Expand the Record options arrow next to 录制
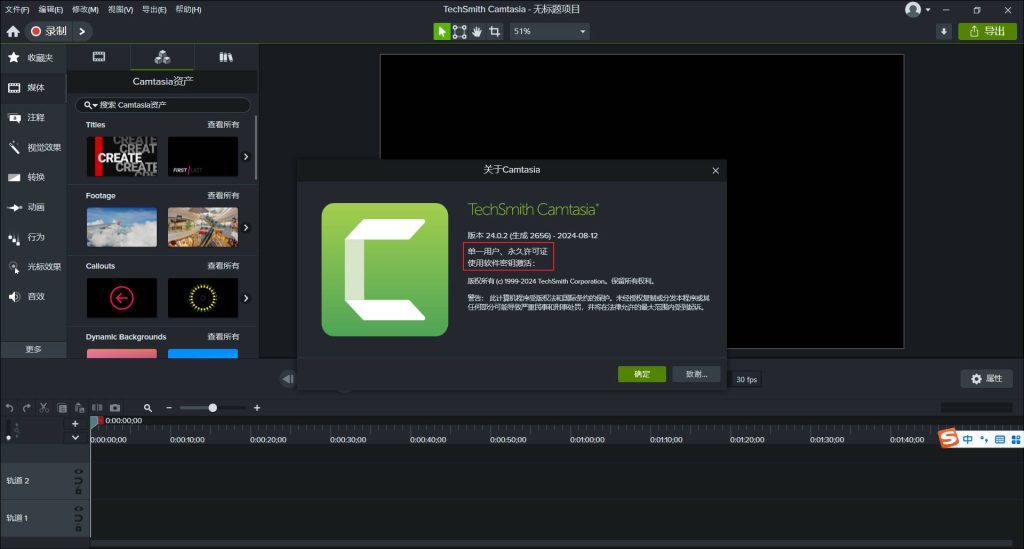The image size is (1024, 549). pos(82,31)
